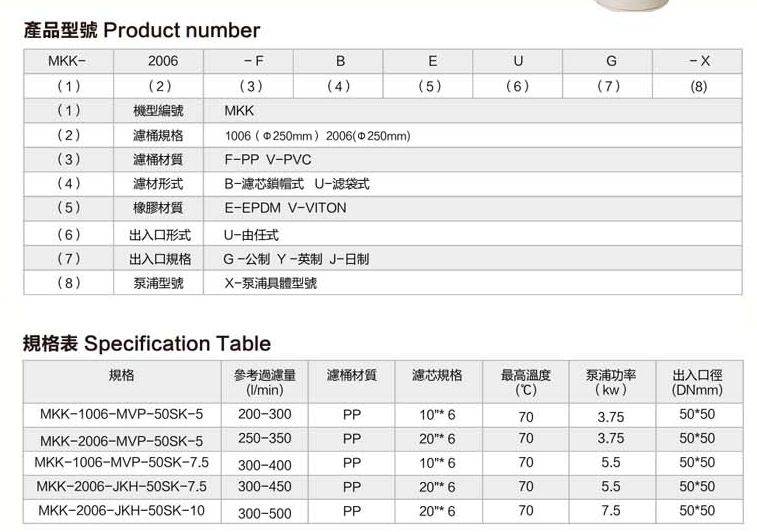Click the MKK-1006-MVP-50SK-5 model row
The height and width of the screenshot is (532, 757).
pos(121,414)
